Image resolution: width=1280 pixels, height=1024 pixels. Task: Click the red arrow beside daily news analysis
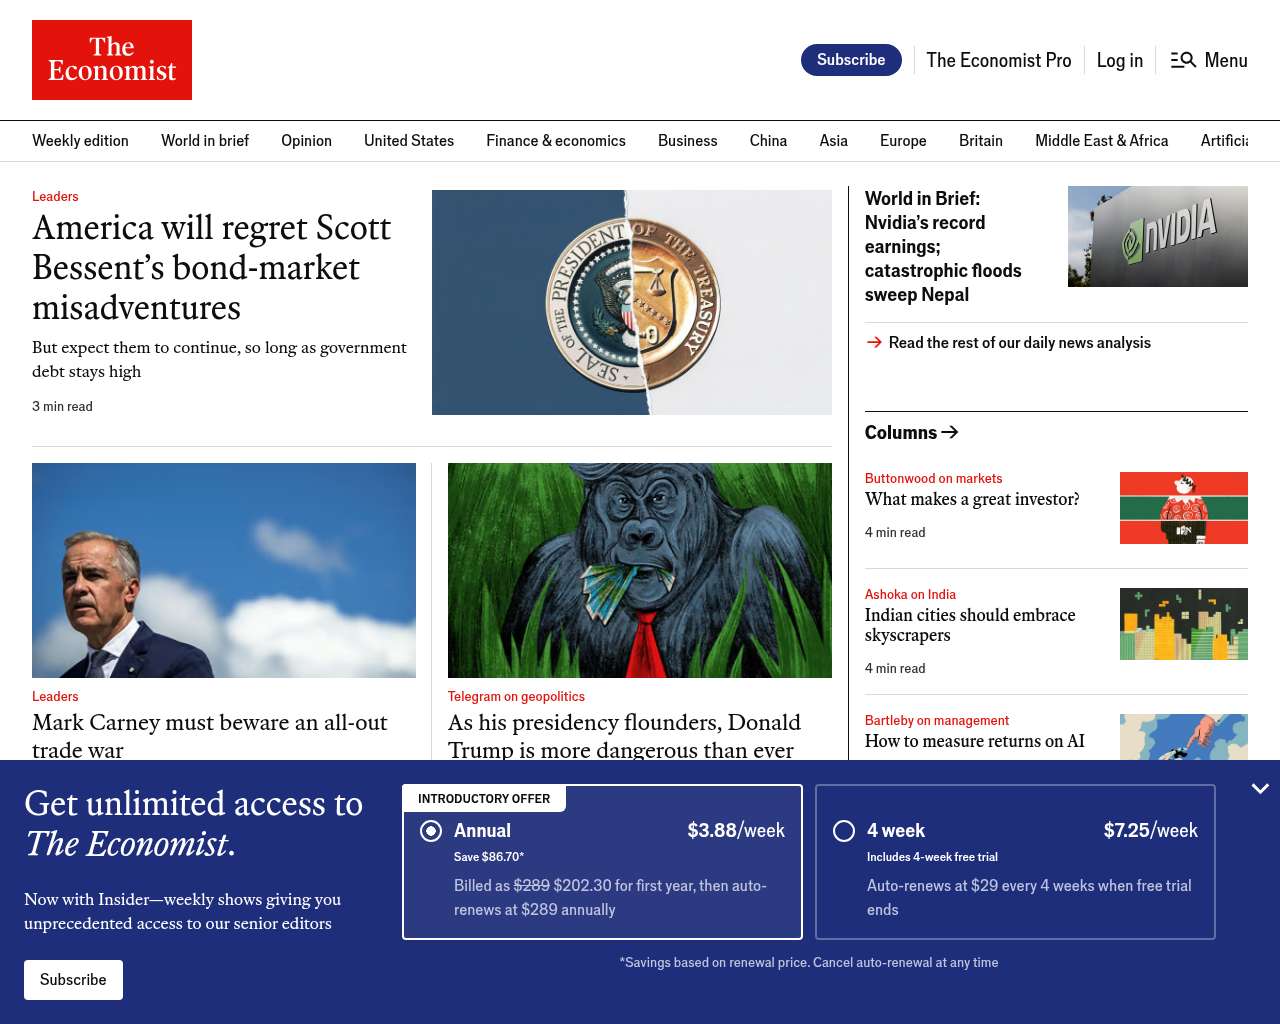pyautogui.click(x=874, y=342)
